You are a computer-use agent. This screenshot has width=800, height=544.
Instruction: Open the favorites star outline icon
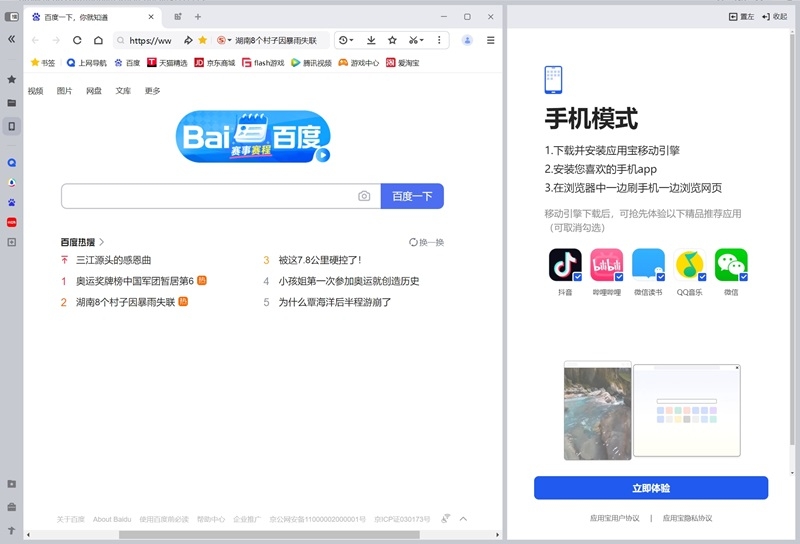click(x=392, y=40)
